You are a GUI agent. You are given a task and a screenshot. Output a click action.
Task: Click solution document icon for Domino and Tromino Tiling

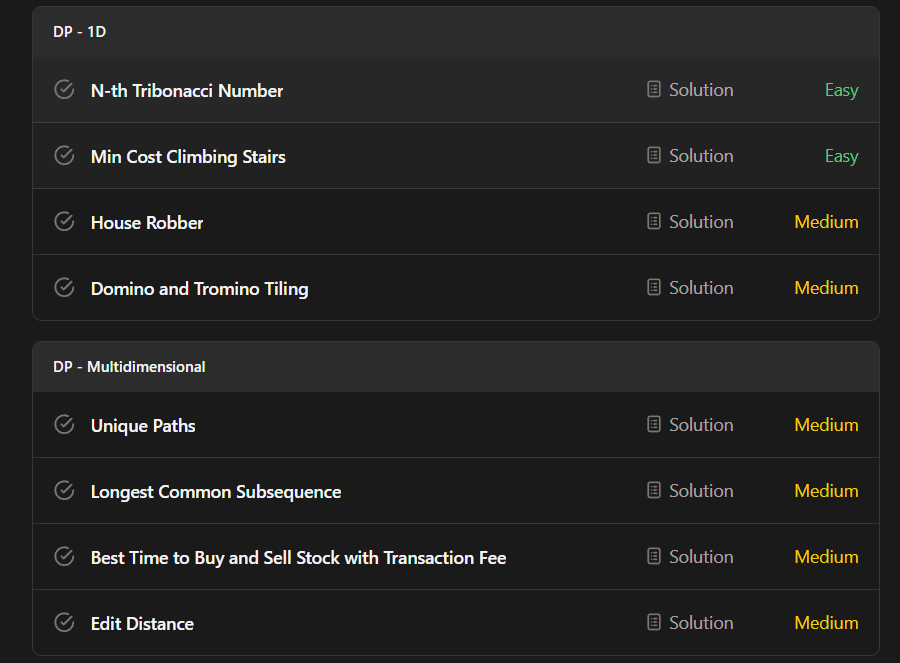click(654, 288)
